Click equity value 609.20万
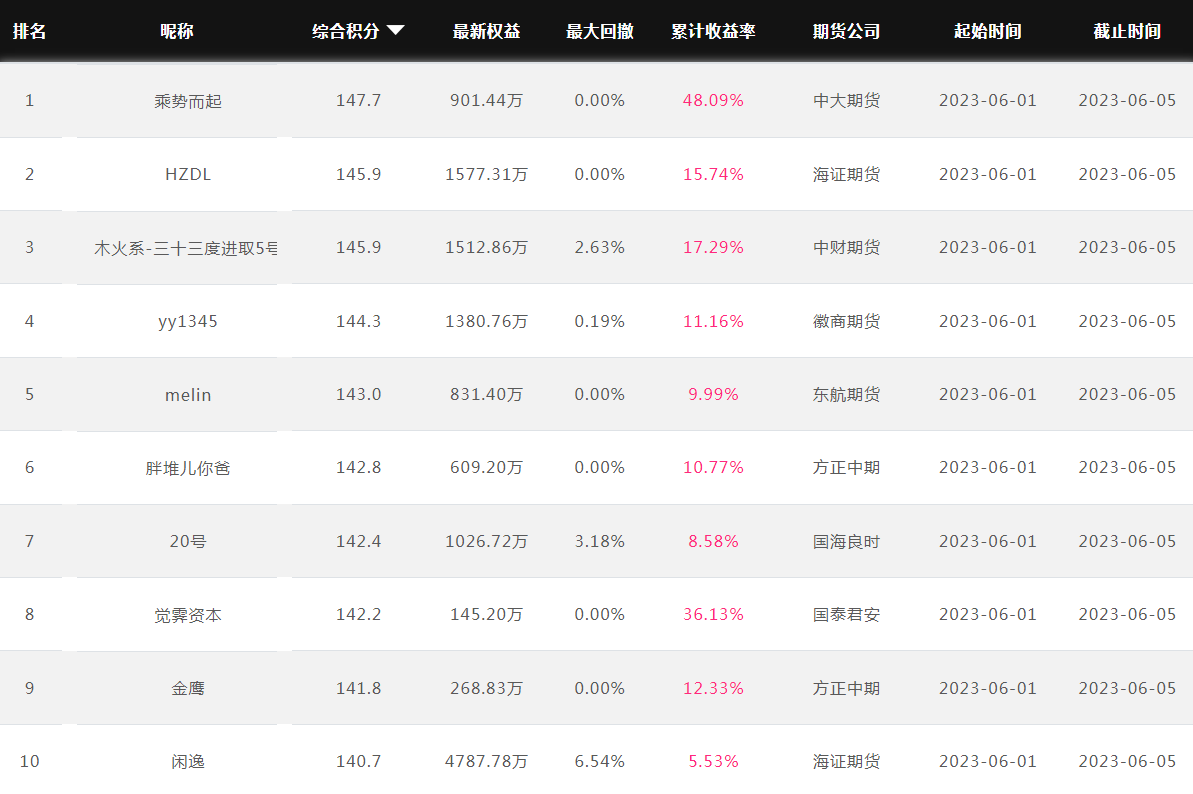Viewport: 1193px width, 794px height. (486, 467)
